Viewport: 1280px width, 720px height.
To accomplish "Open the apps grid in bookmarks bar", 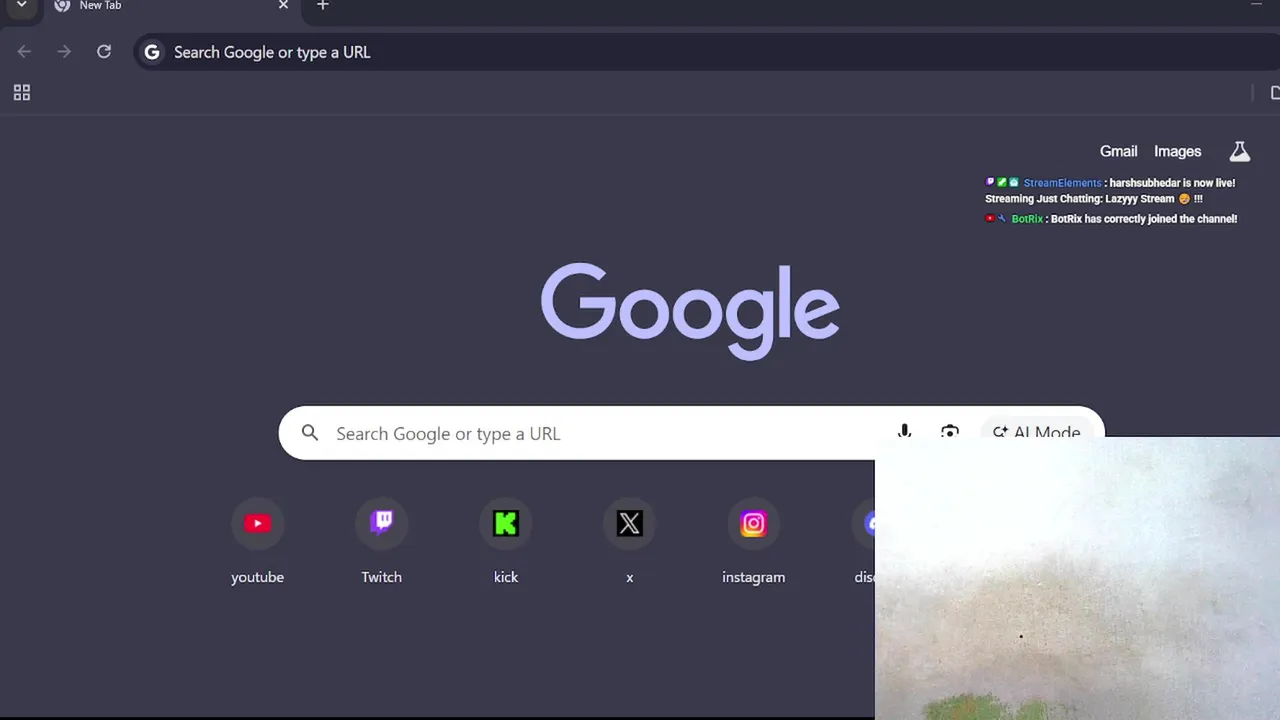I will pos(22,93).
